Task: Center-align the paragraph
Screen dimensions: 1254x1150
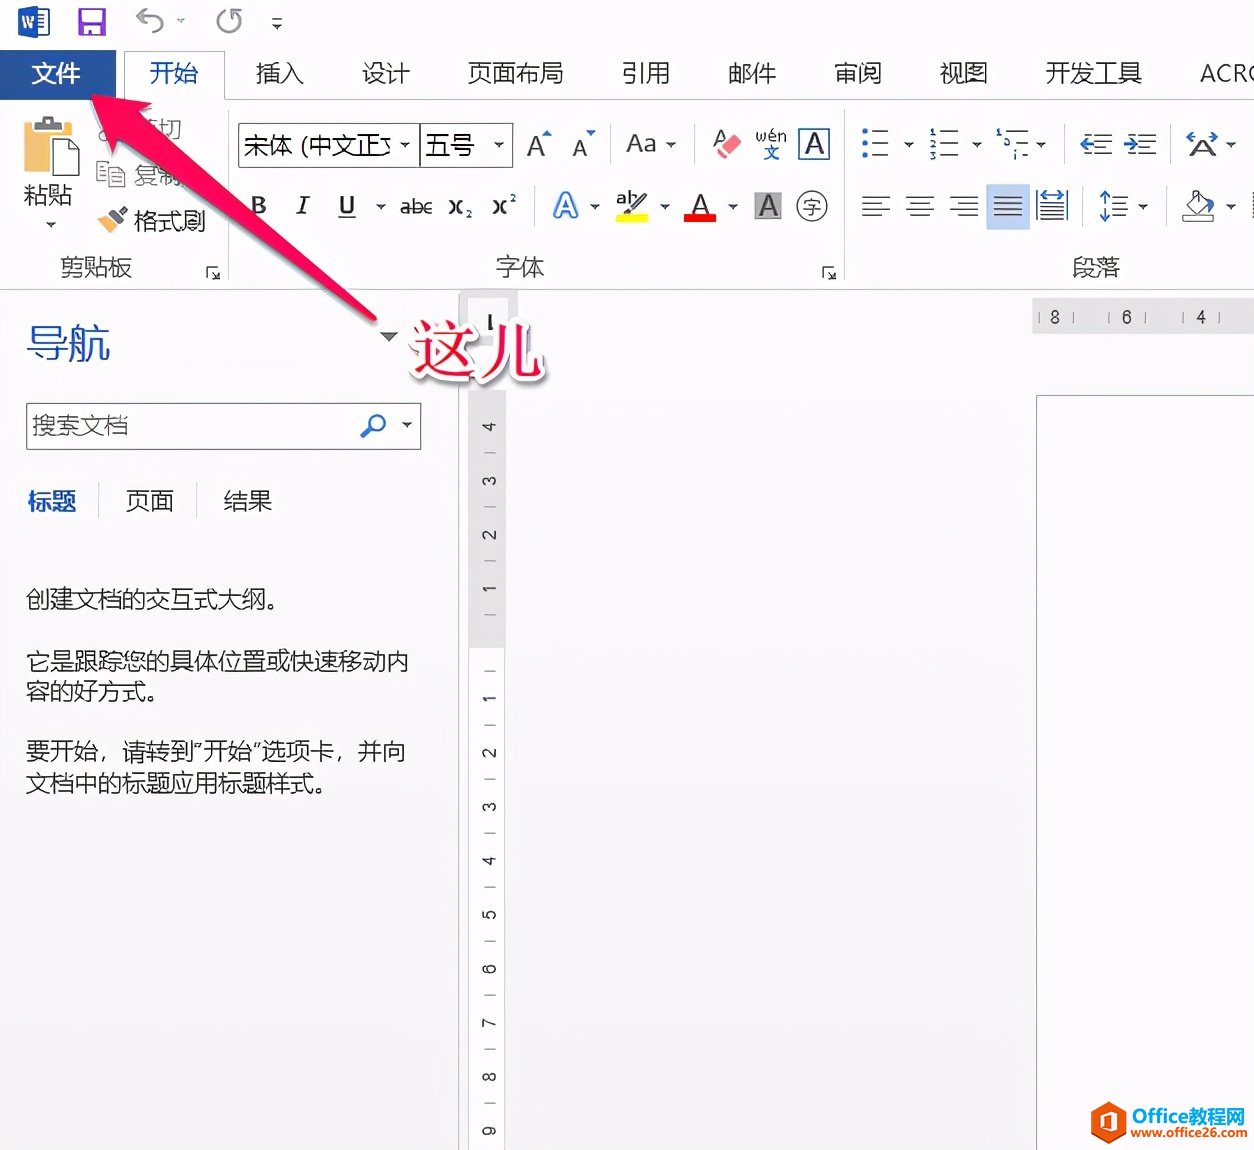Action: point(919,206)
